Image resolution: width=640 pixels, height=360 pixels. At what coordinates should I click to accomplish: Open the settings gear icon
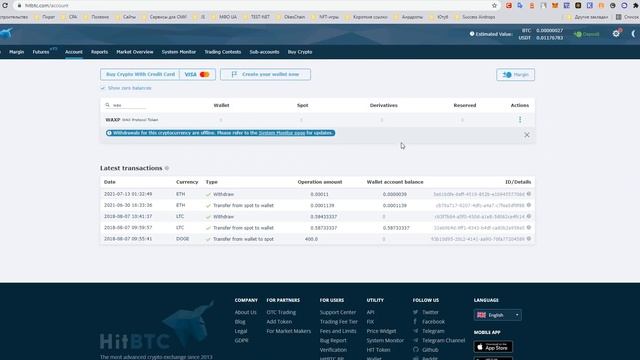616,34
